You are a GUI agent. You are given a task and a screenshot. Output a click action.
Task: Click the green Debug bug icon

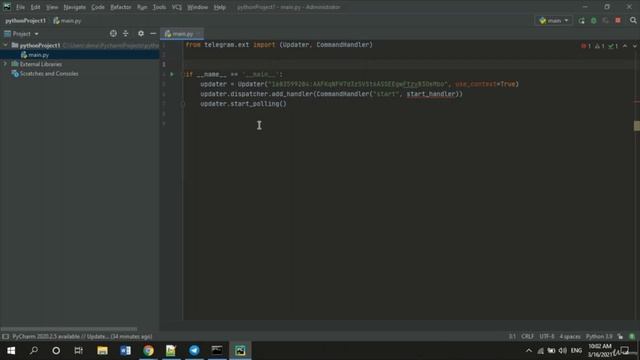pos(593,20)
